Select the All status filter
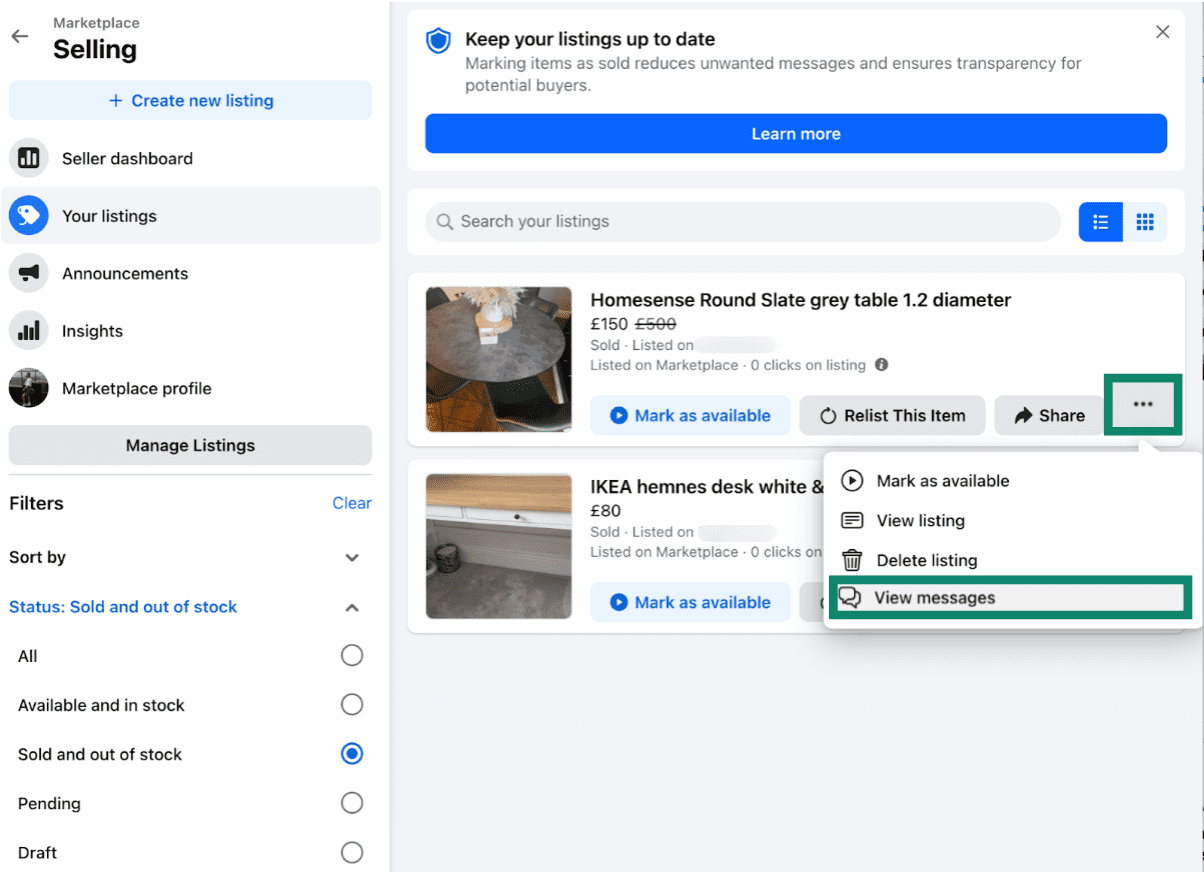 click(352, 655)
